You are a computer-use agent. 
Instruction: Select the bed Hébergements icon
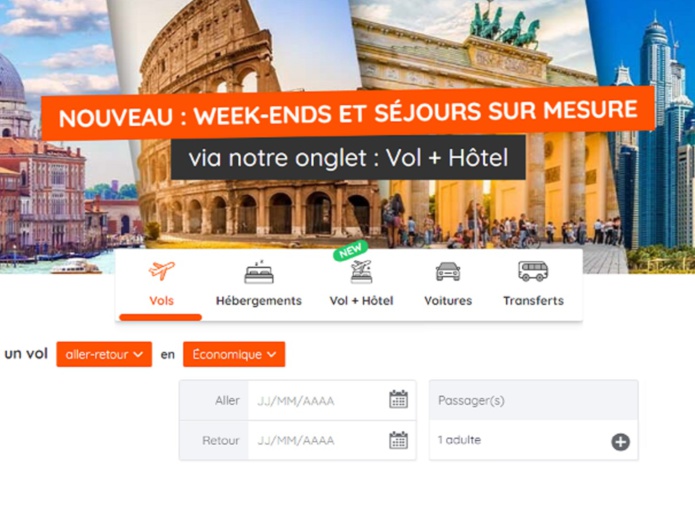coord(259,272)
